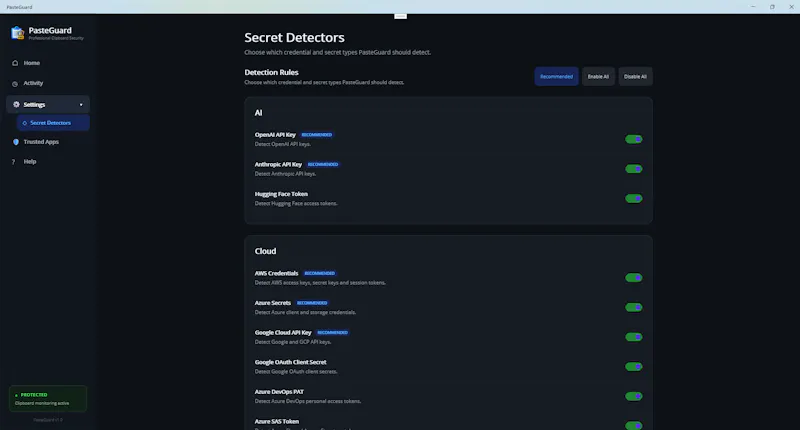Click the Google Cloud API Key Recommended tag
The width and height of the screenshot is (800, 430).
click(x=333, y=333)
